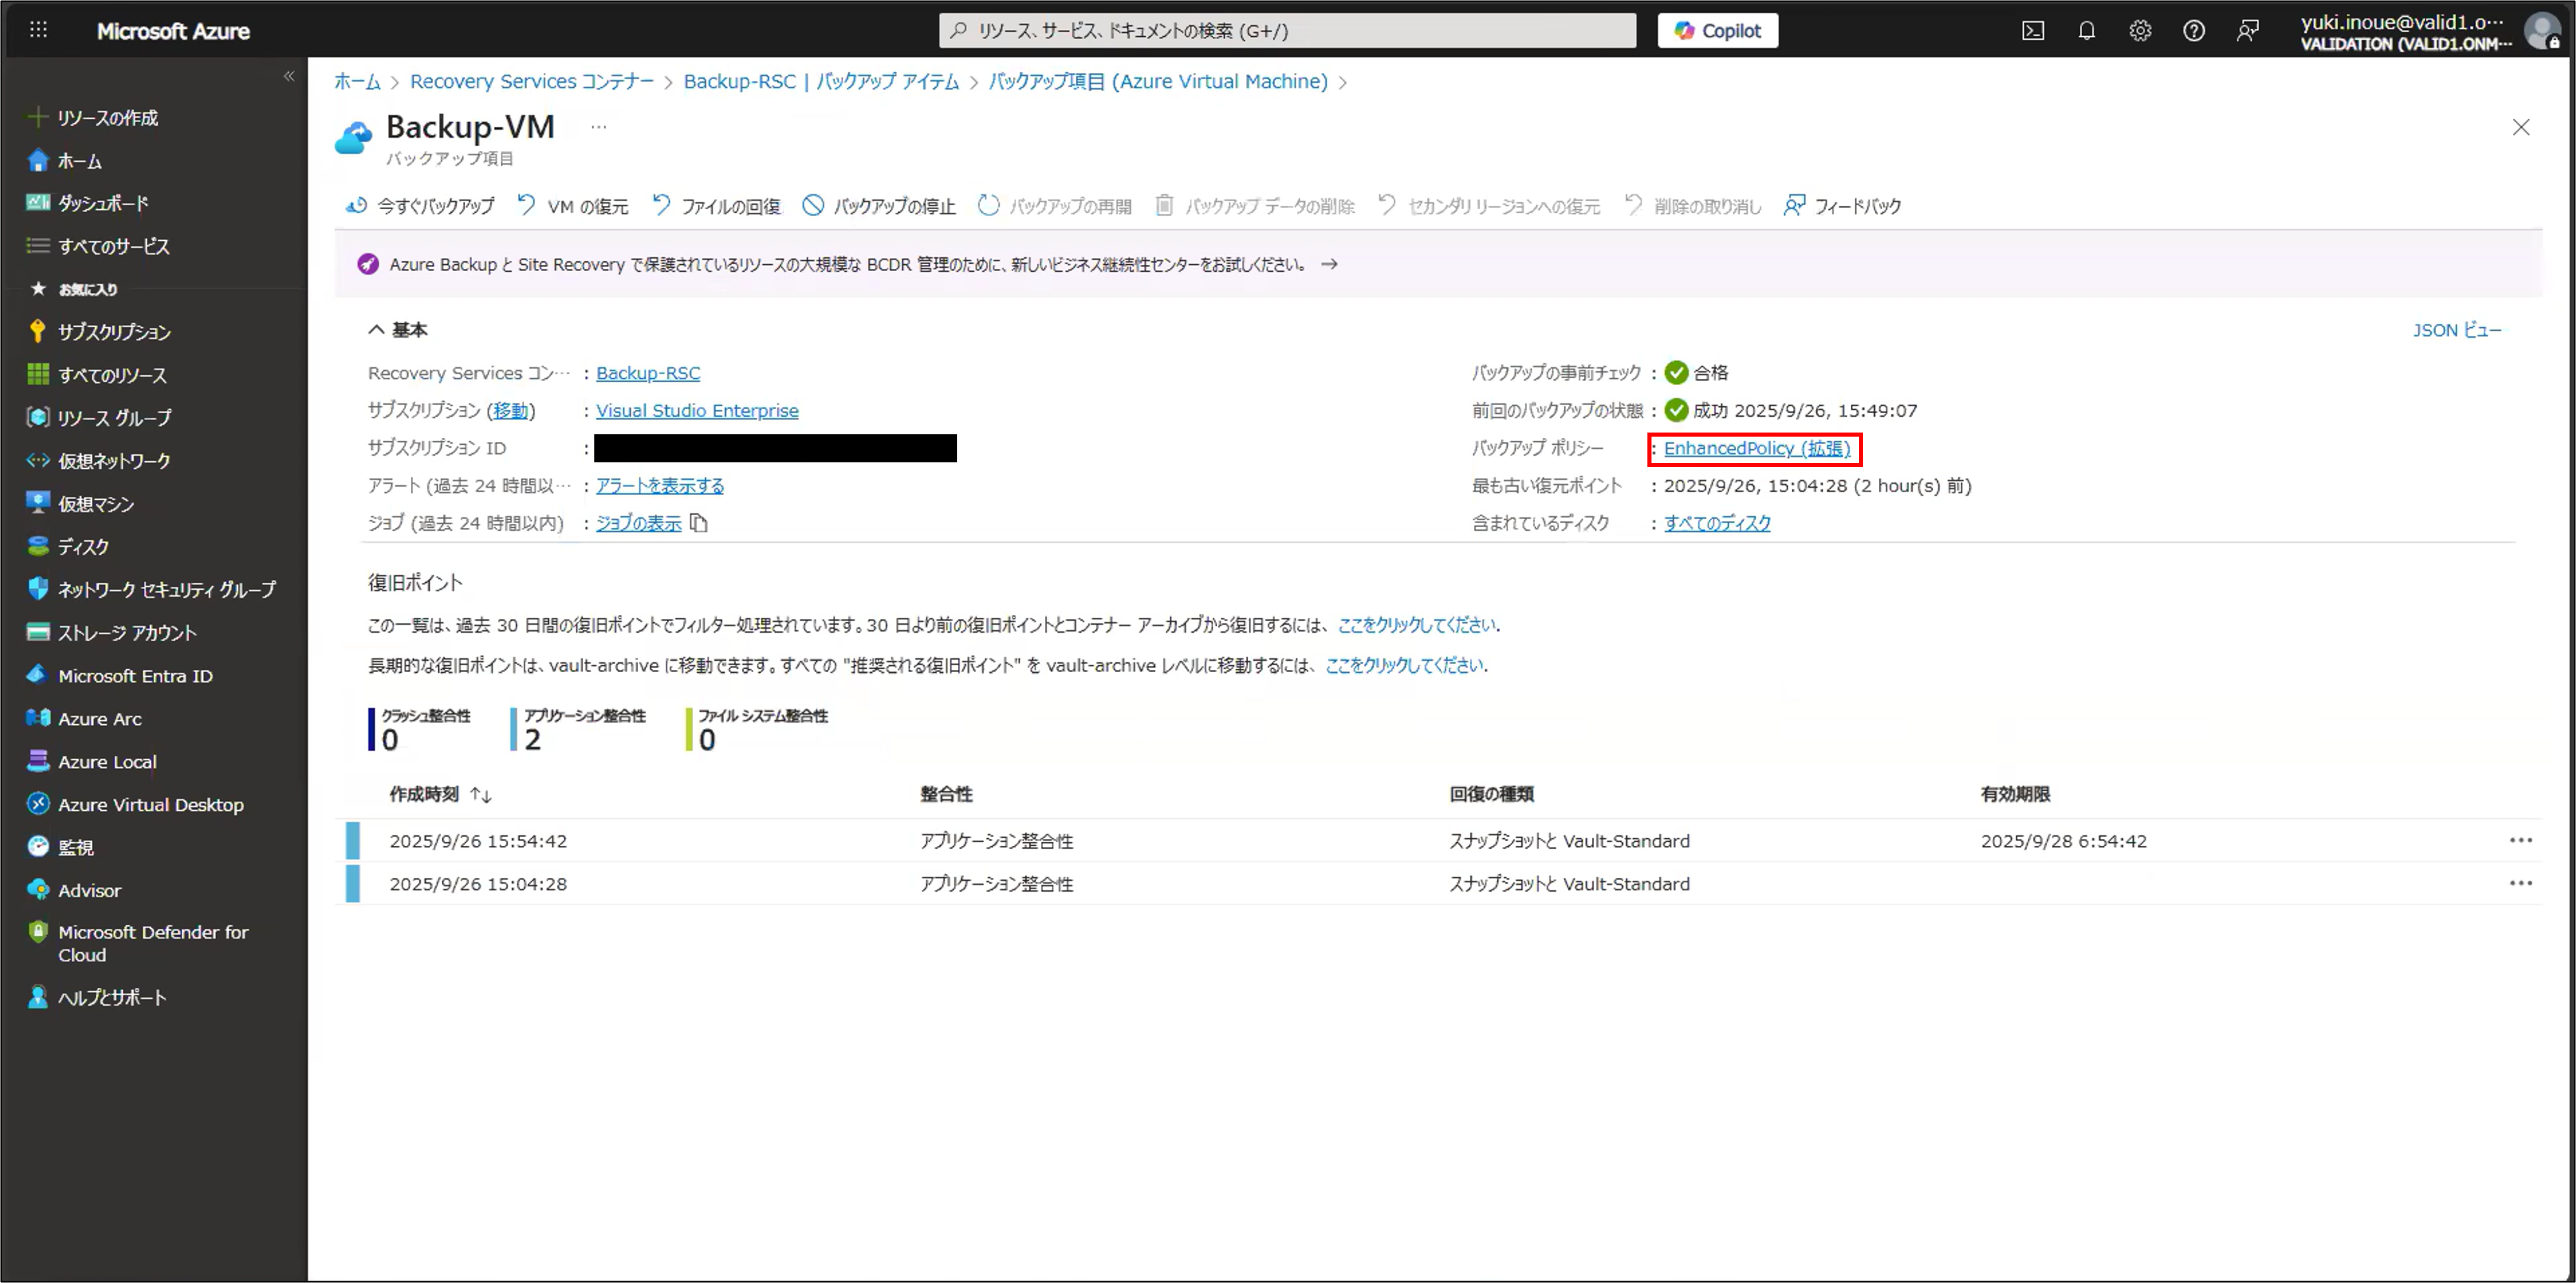Open the Azure portal menu grid icon
The height and width of the screenshot is (1283, 2576).
pos(38,30)
